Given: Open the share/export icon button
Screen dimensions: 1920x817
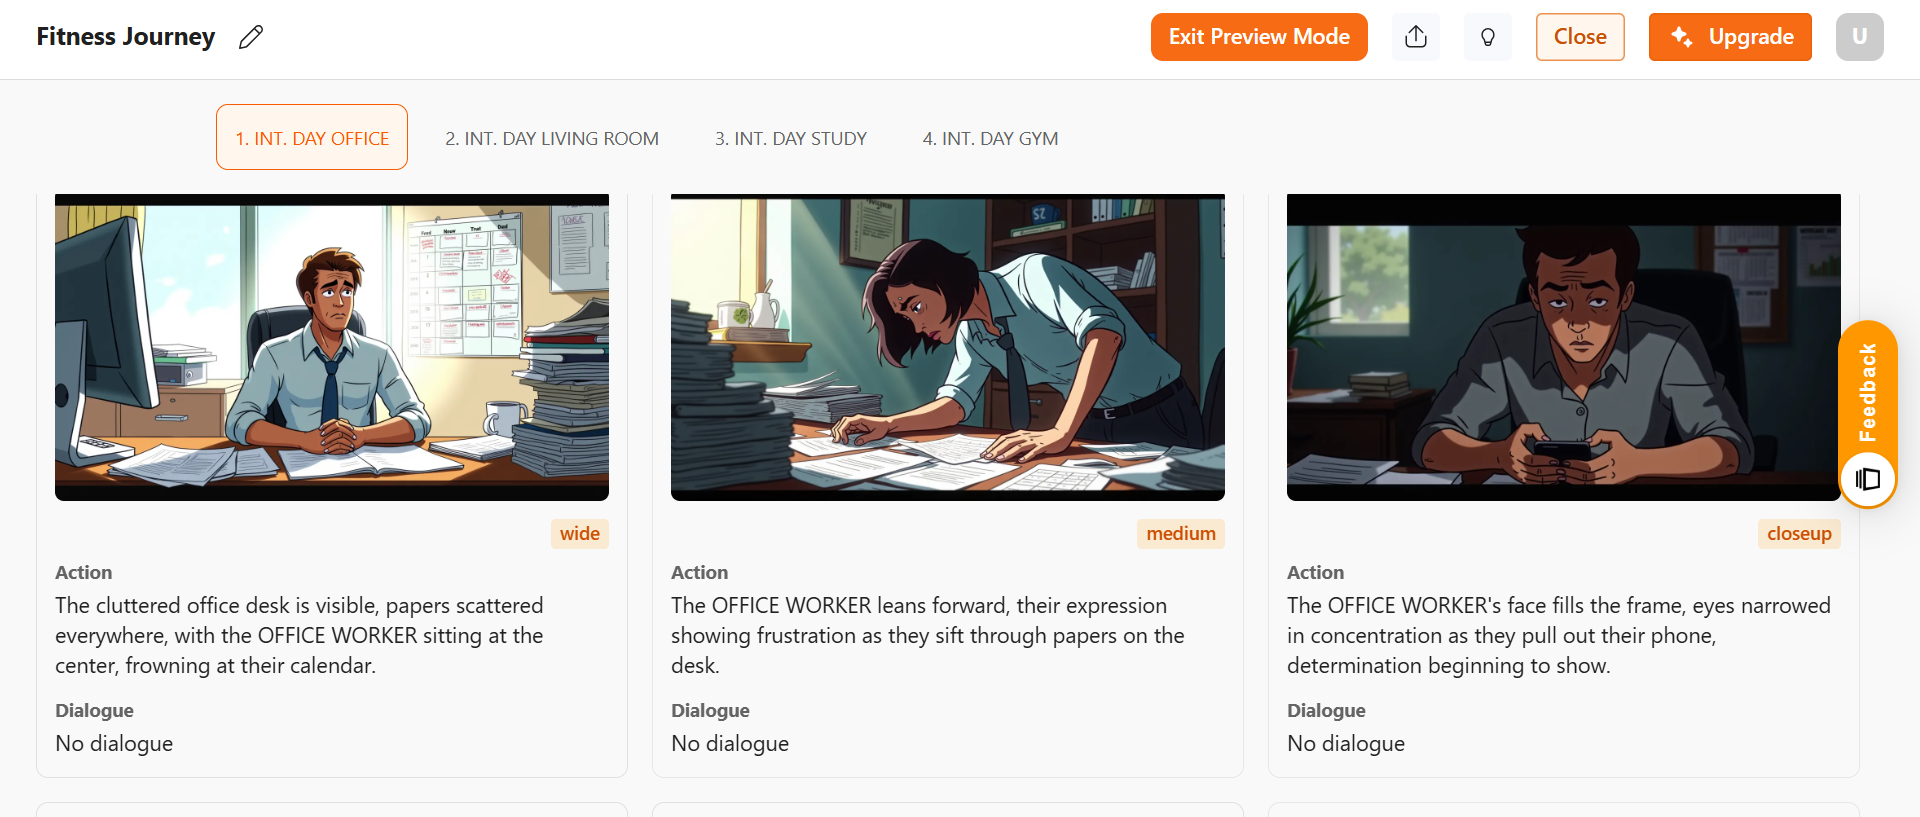Looking at the screenshot, I should click(x=1416, y=37).
